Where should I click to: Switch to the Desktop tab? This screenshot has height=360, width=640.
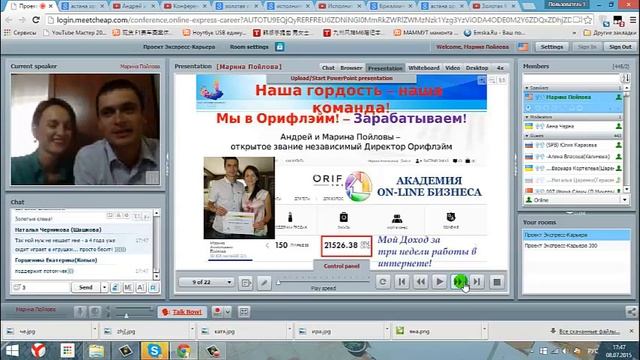click(x=477, y=68)
